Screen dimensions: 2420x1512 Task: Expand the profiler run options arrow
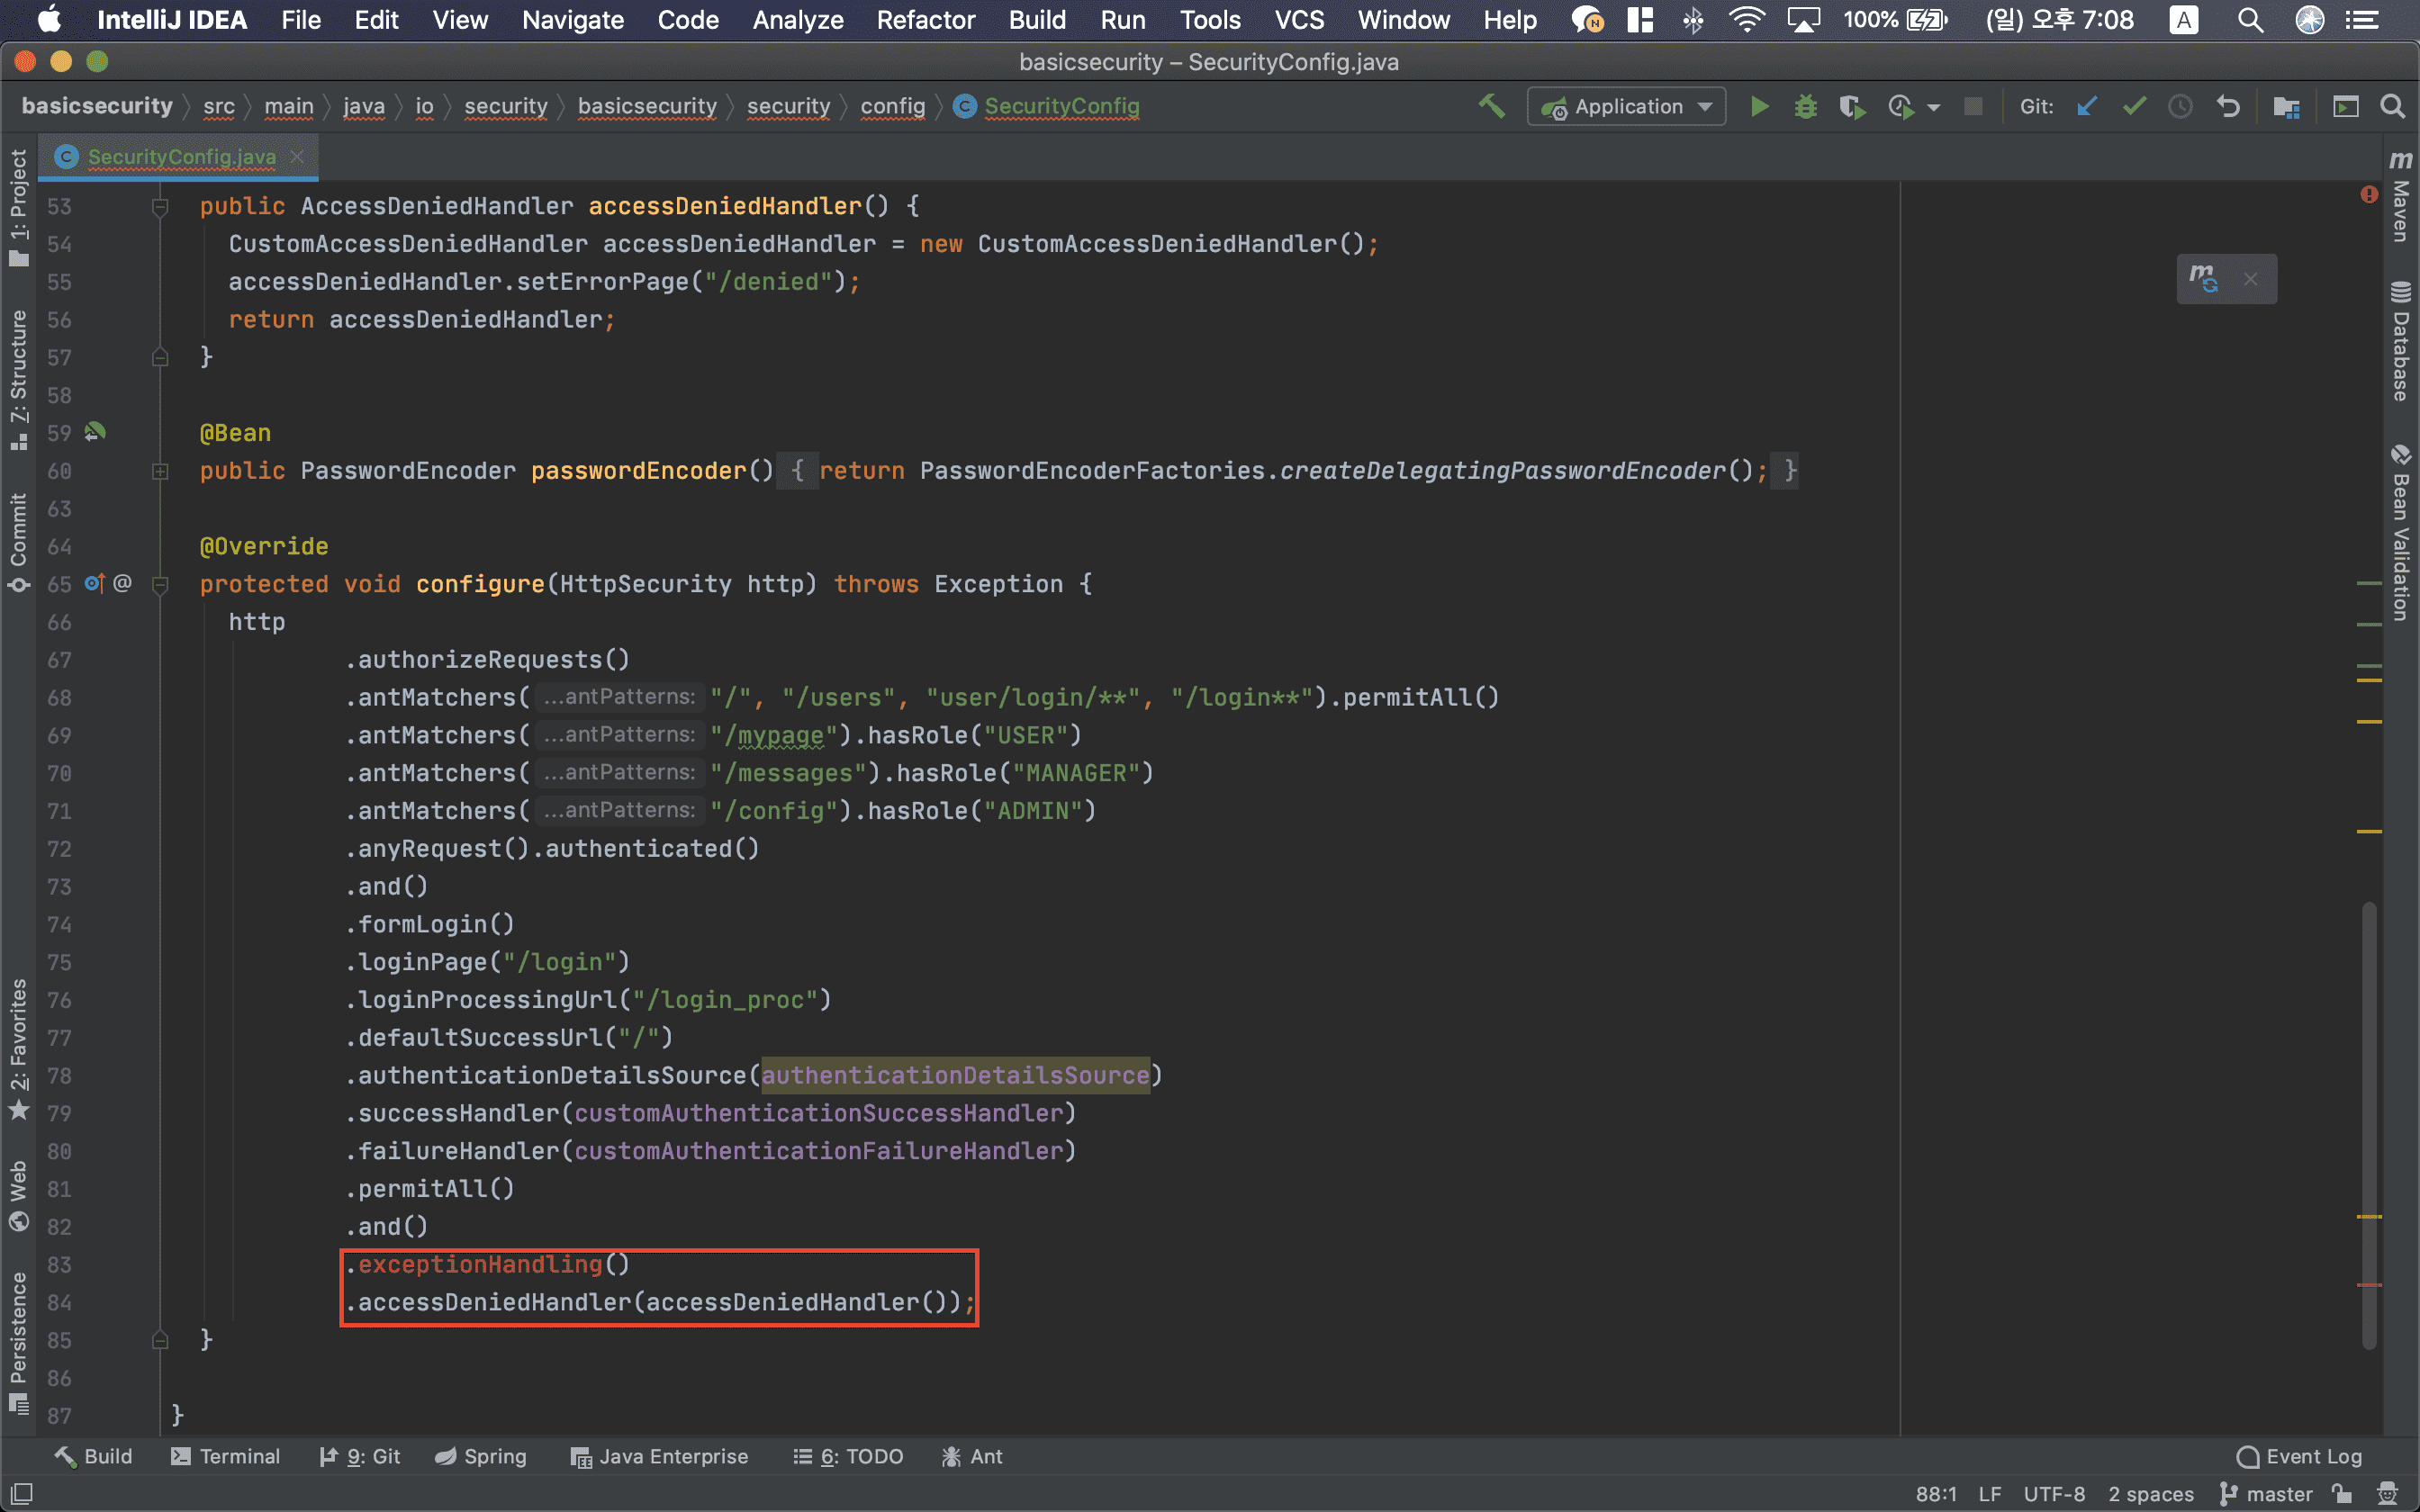[x=1934, y=107]
